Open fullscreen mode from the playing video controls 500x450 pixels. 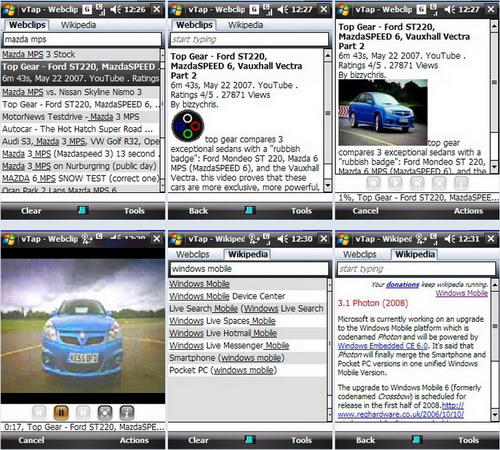(105, 413)
